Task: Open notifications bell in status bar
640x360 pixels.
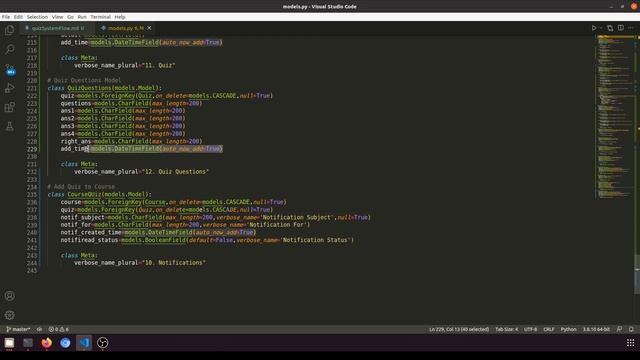Action: click(x=631, y=329)
